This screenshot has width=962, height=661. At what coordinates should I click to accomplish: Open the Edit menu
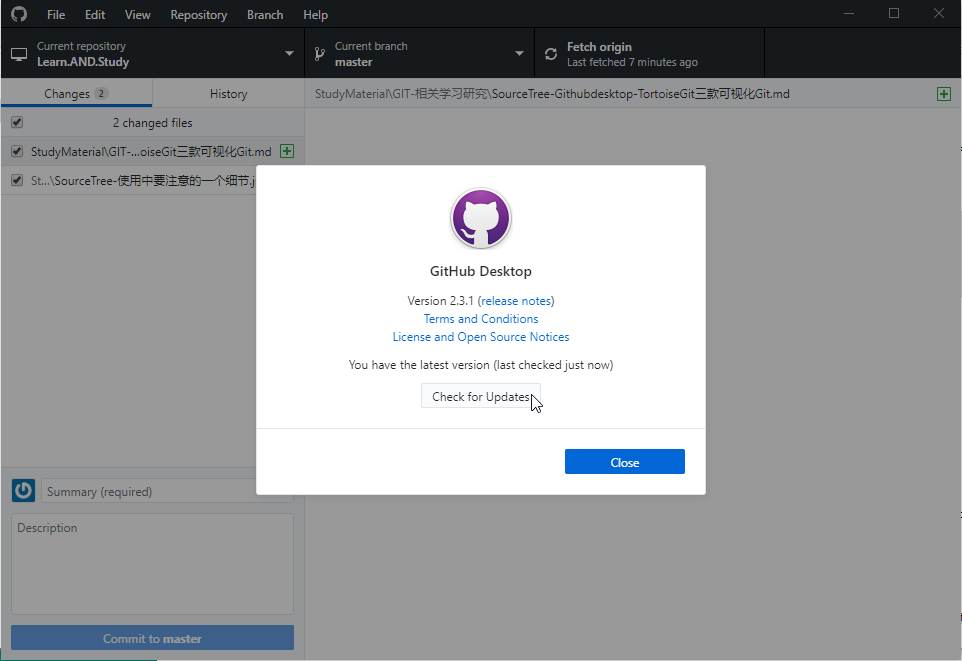pos(95,14)
